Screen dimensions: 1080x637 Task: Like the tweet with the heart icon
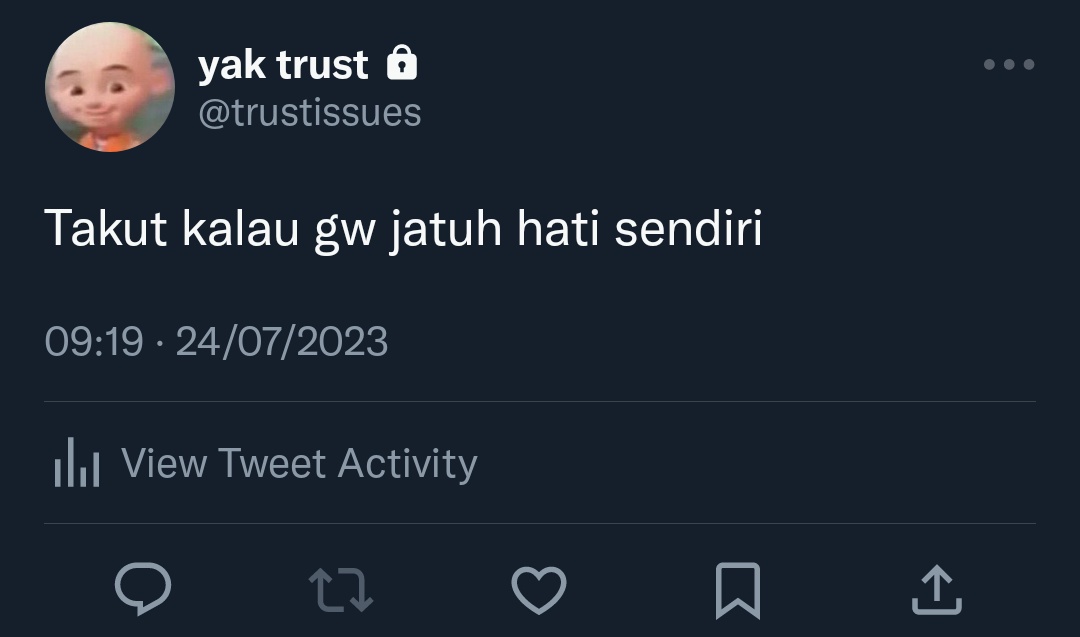(539, 590)
